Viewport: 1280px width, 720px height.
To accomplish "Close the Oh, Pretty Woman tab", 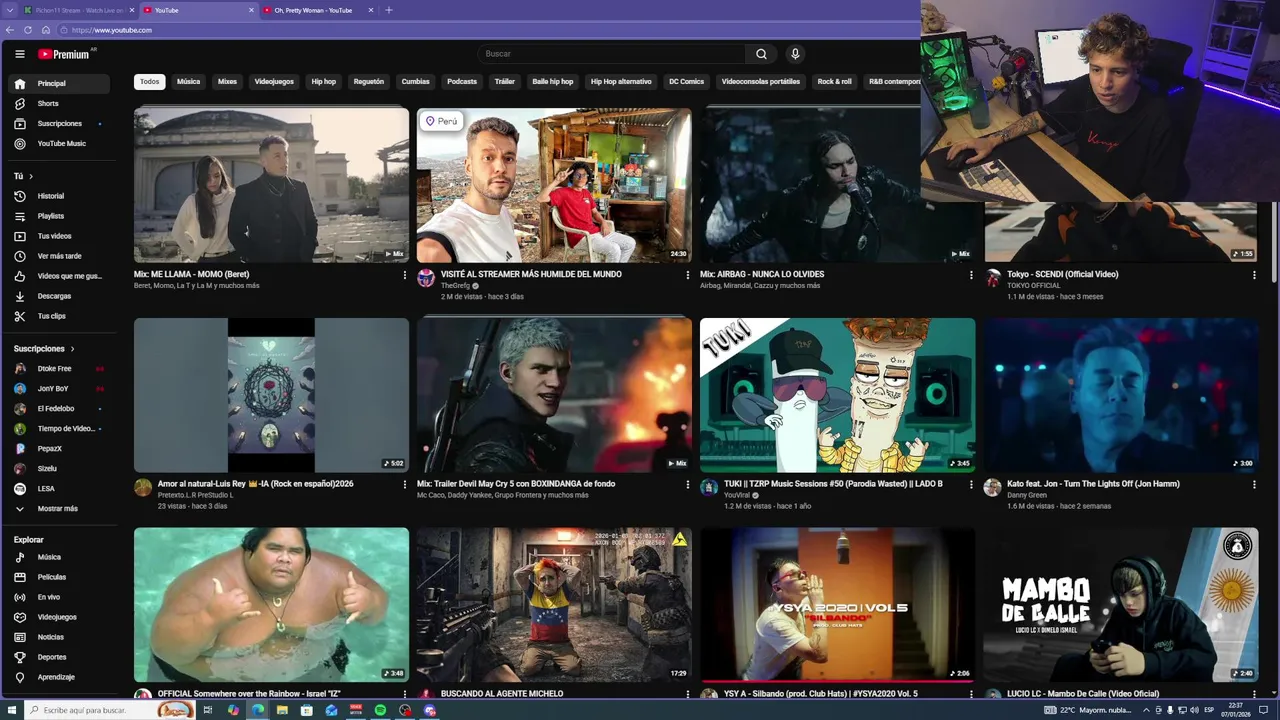I will pos(371,10).
